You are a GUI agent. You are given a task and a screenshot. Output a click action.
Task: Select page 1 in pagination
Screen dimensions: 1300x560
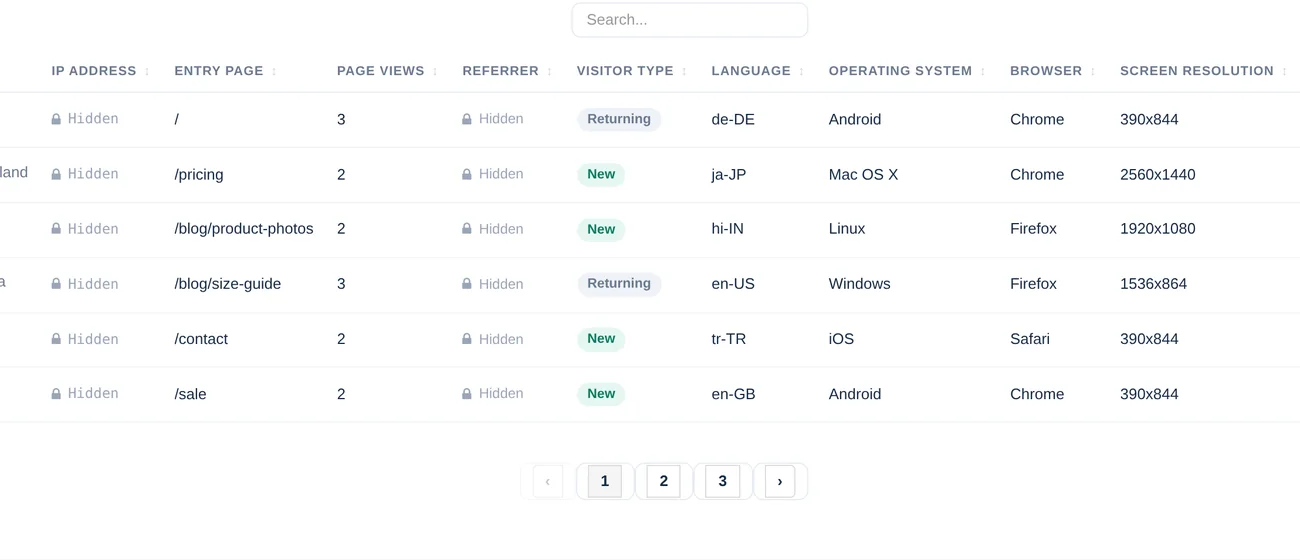coord(605,482)
